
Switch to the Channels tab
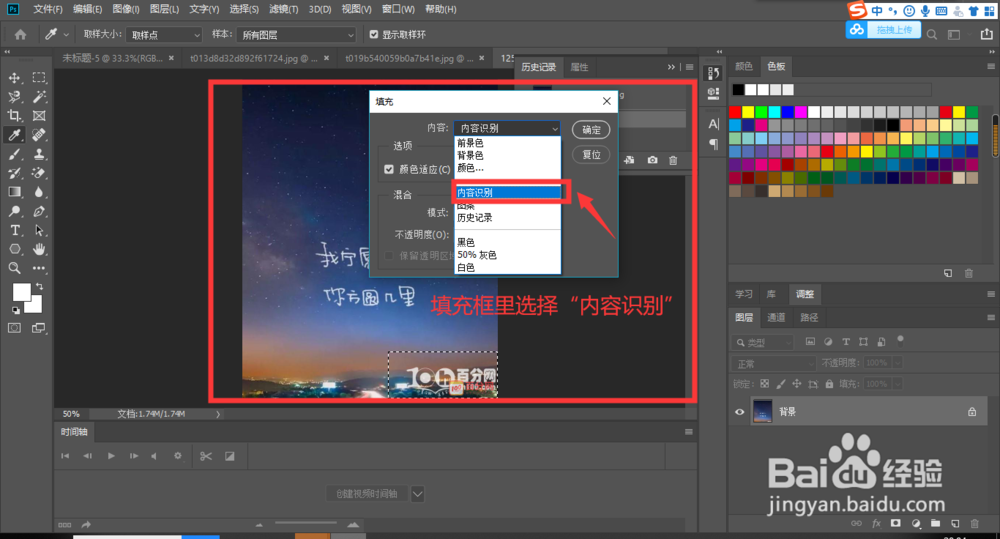[776, 317]
